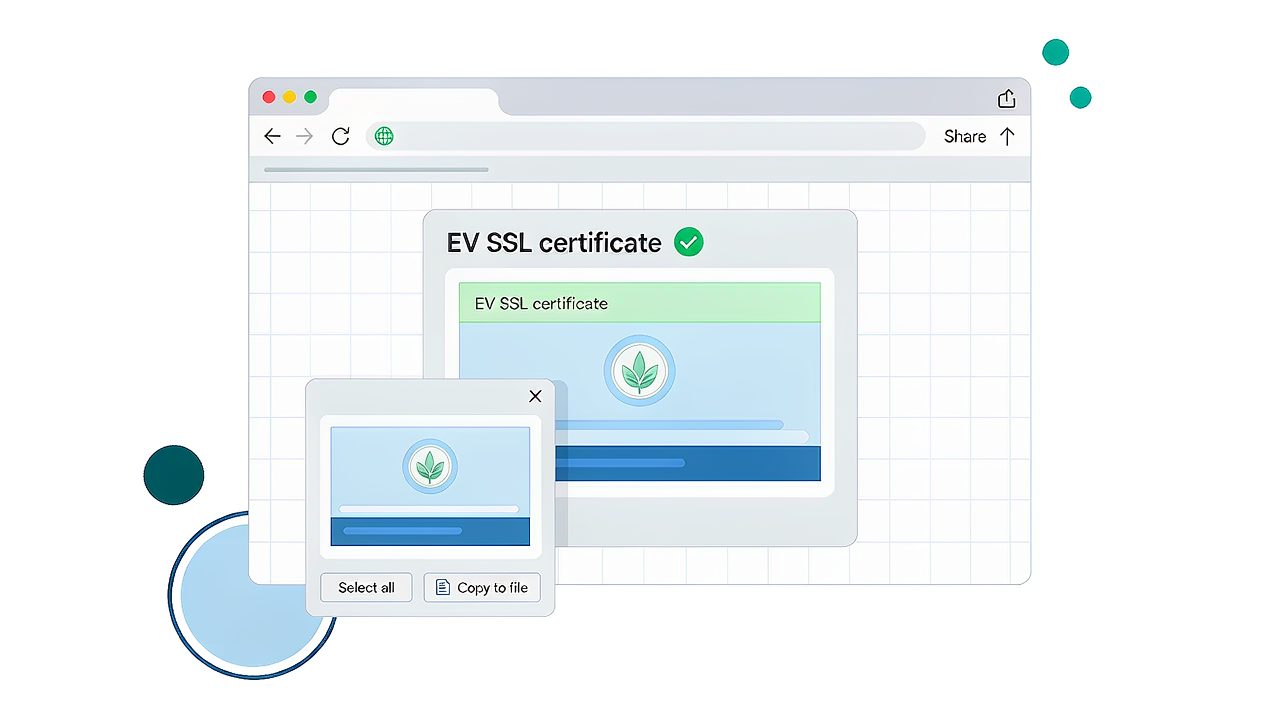1280x720 pixels.
Task: Click the document icon on Copy to file
Action: click(443, 587)
